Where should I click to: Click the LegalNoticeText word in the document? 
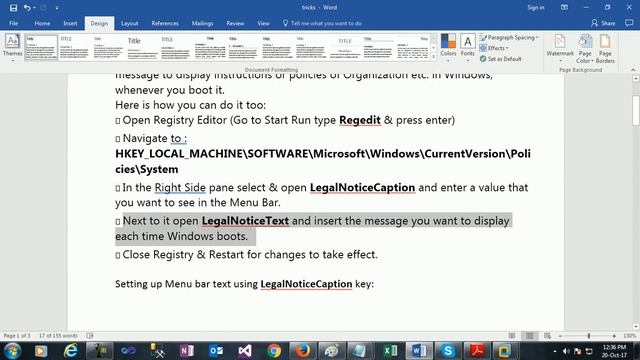pyautogui.click(x=245, y=221)
